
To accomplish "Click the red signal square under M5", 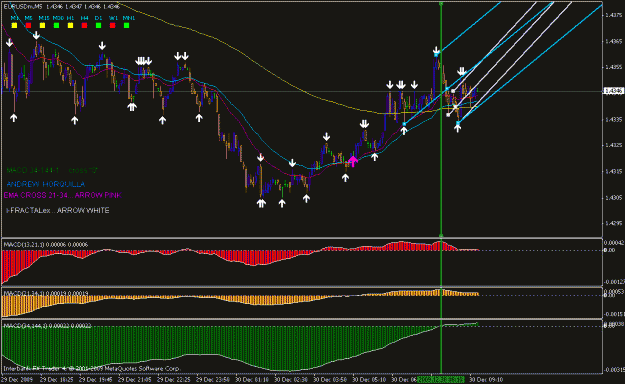I will 28,26.
